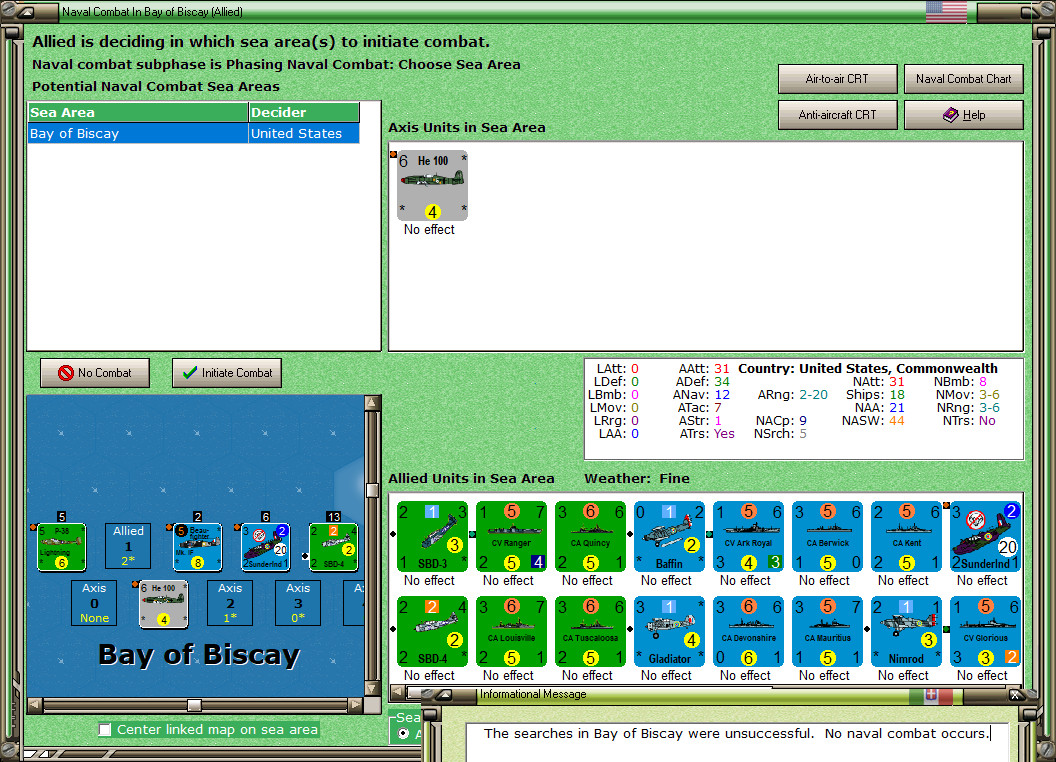This screenshot has height=762, width=1056.
Task: Click the Axis 2 sea box marker
Action: click(x=230, y=603)
